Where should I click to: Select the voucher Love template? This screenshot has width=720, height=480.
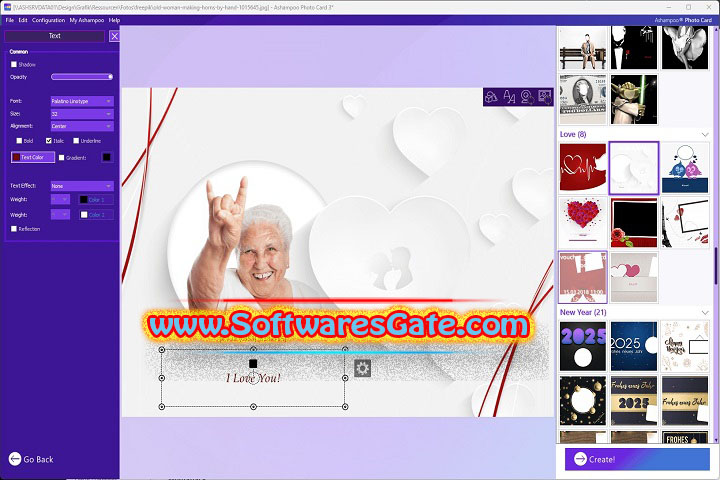583,277
